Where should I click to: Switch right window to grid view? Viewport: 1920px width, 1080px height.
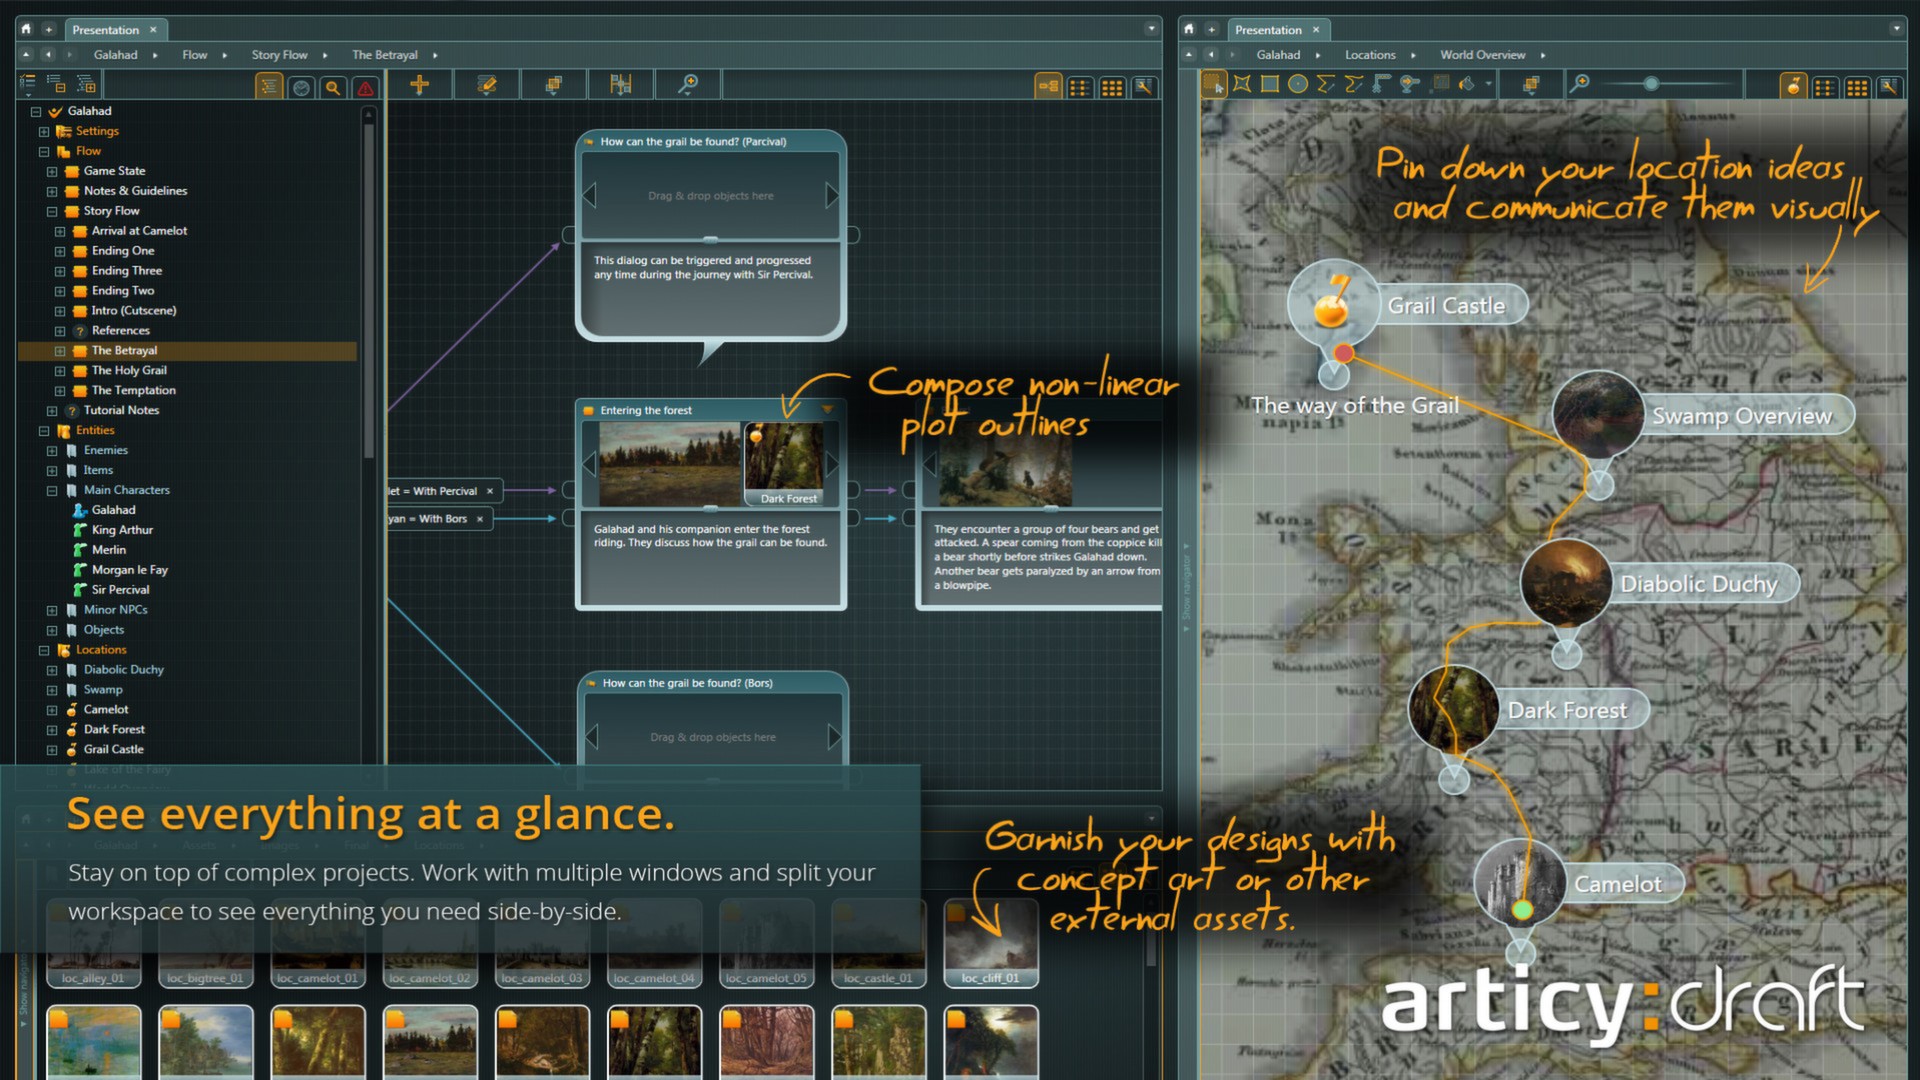[x=1857, y=87]
